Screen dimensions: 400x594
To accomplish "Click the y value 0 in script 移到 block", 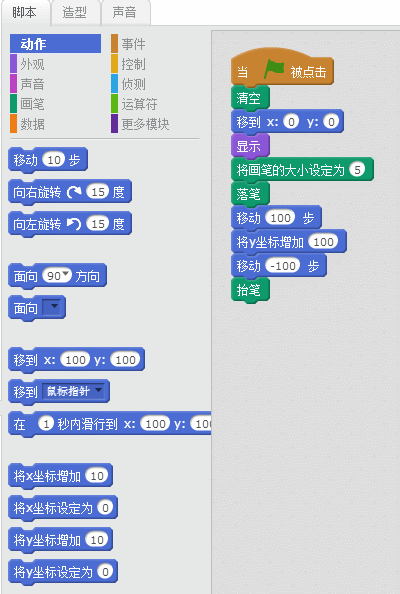I will 331,122.
